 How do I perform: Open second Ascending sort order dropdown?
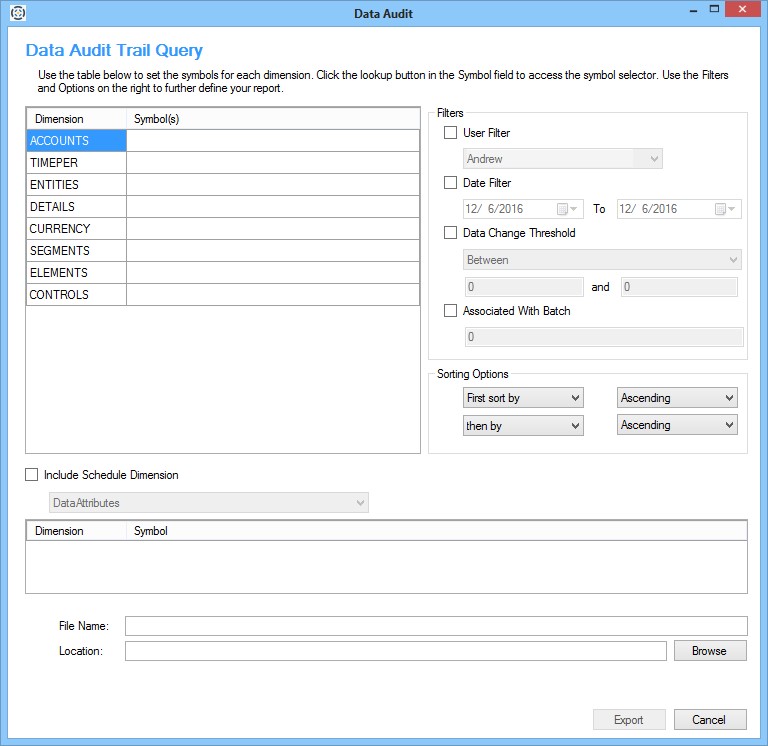pos(677,425)
